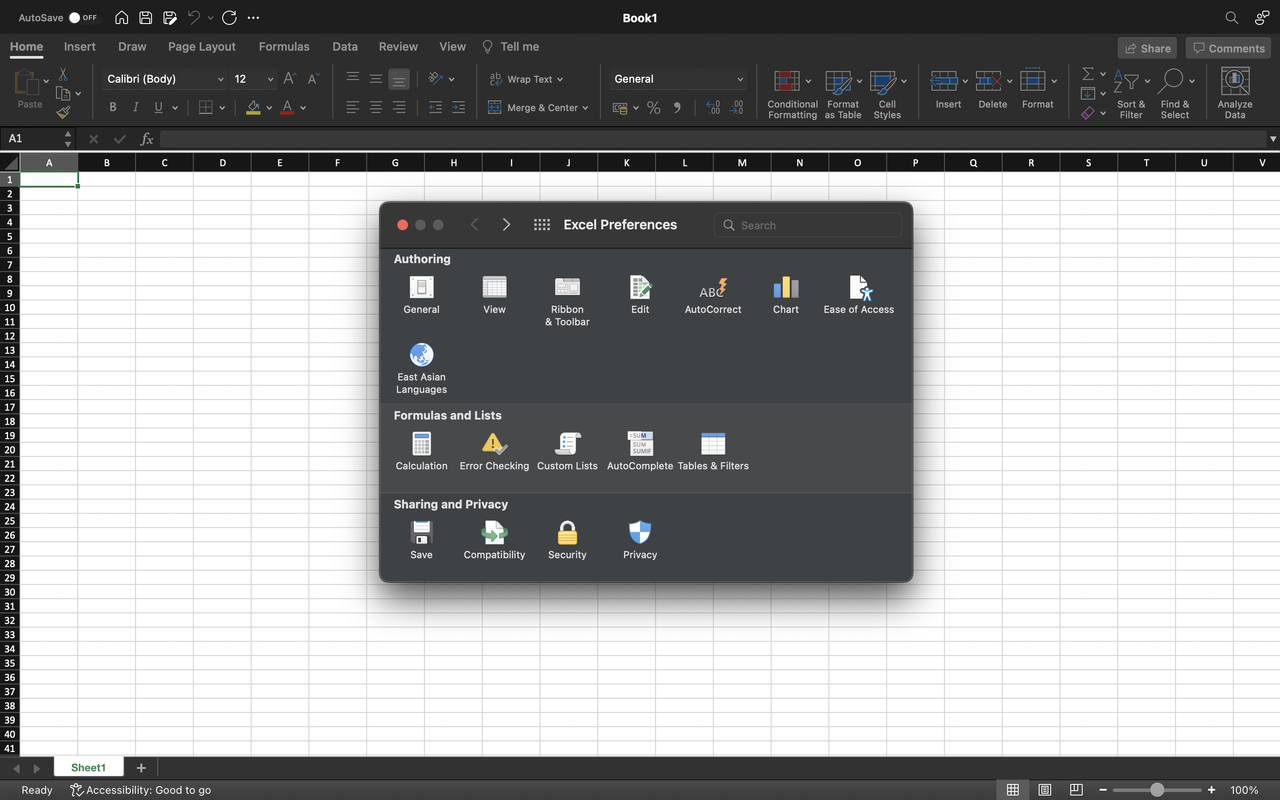
Task: Click the Home icon in title bar
Action: (x=122, y=18)
